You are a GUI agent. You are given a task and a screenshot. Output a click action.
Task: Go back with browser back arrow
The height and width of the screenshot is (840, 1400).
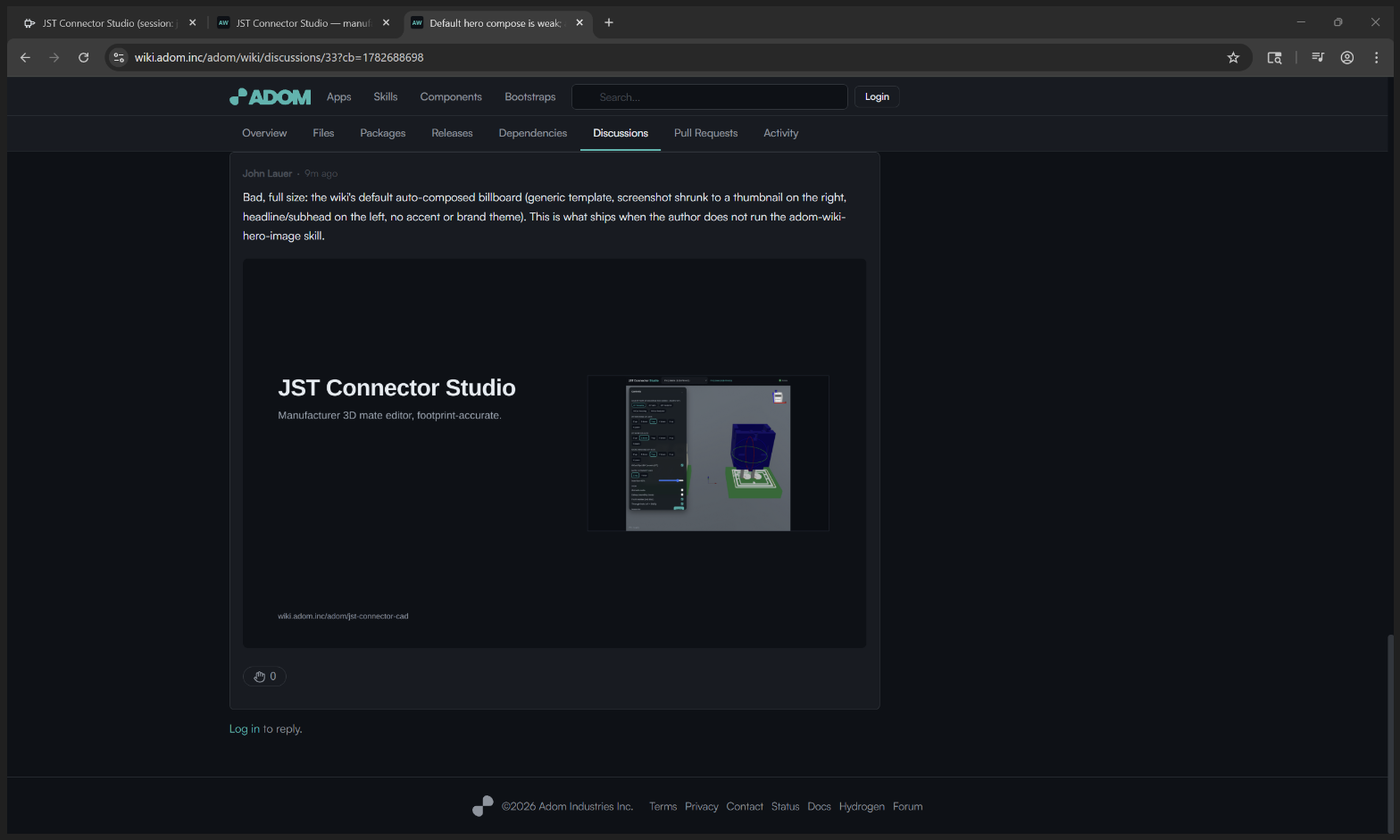(x=25, y=58)
